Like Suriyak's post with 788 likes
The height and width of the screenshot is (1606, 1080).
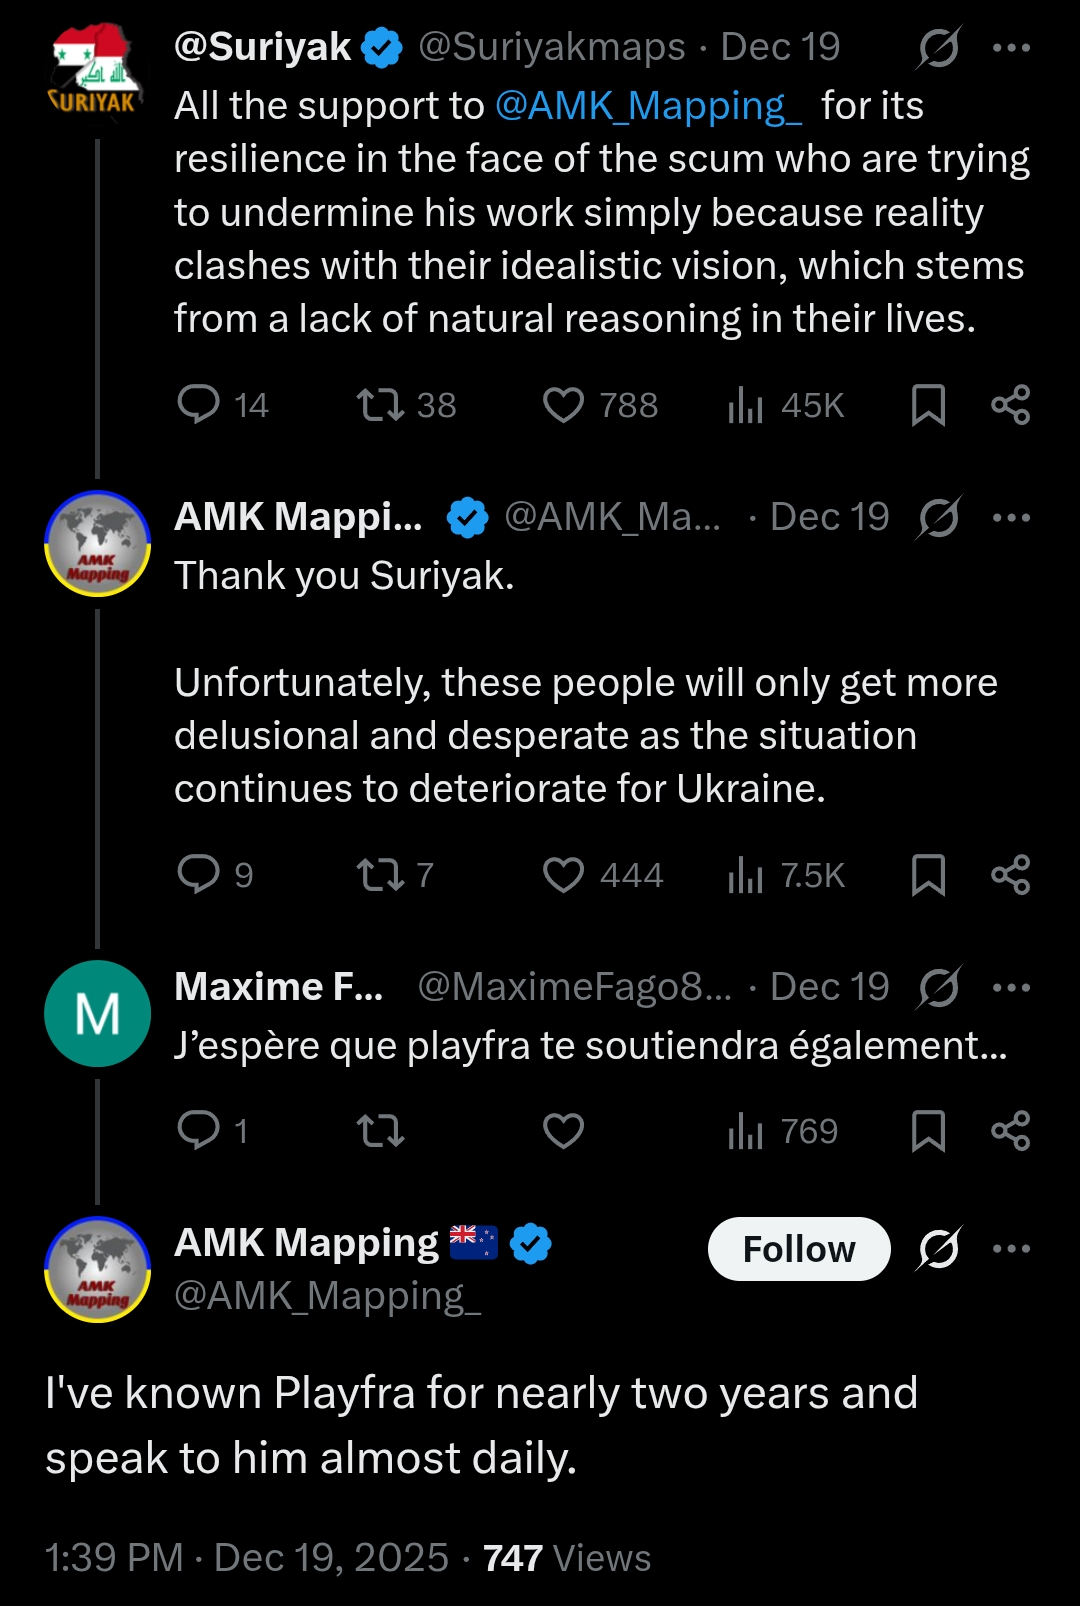coord(563,405)
